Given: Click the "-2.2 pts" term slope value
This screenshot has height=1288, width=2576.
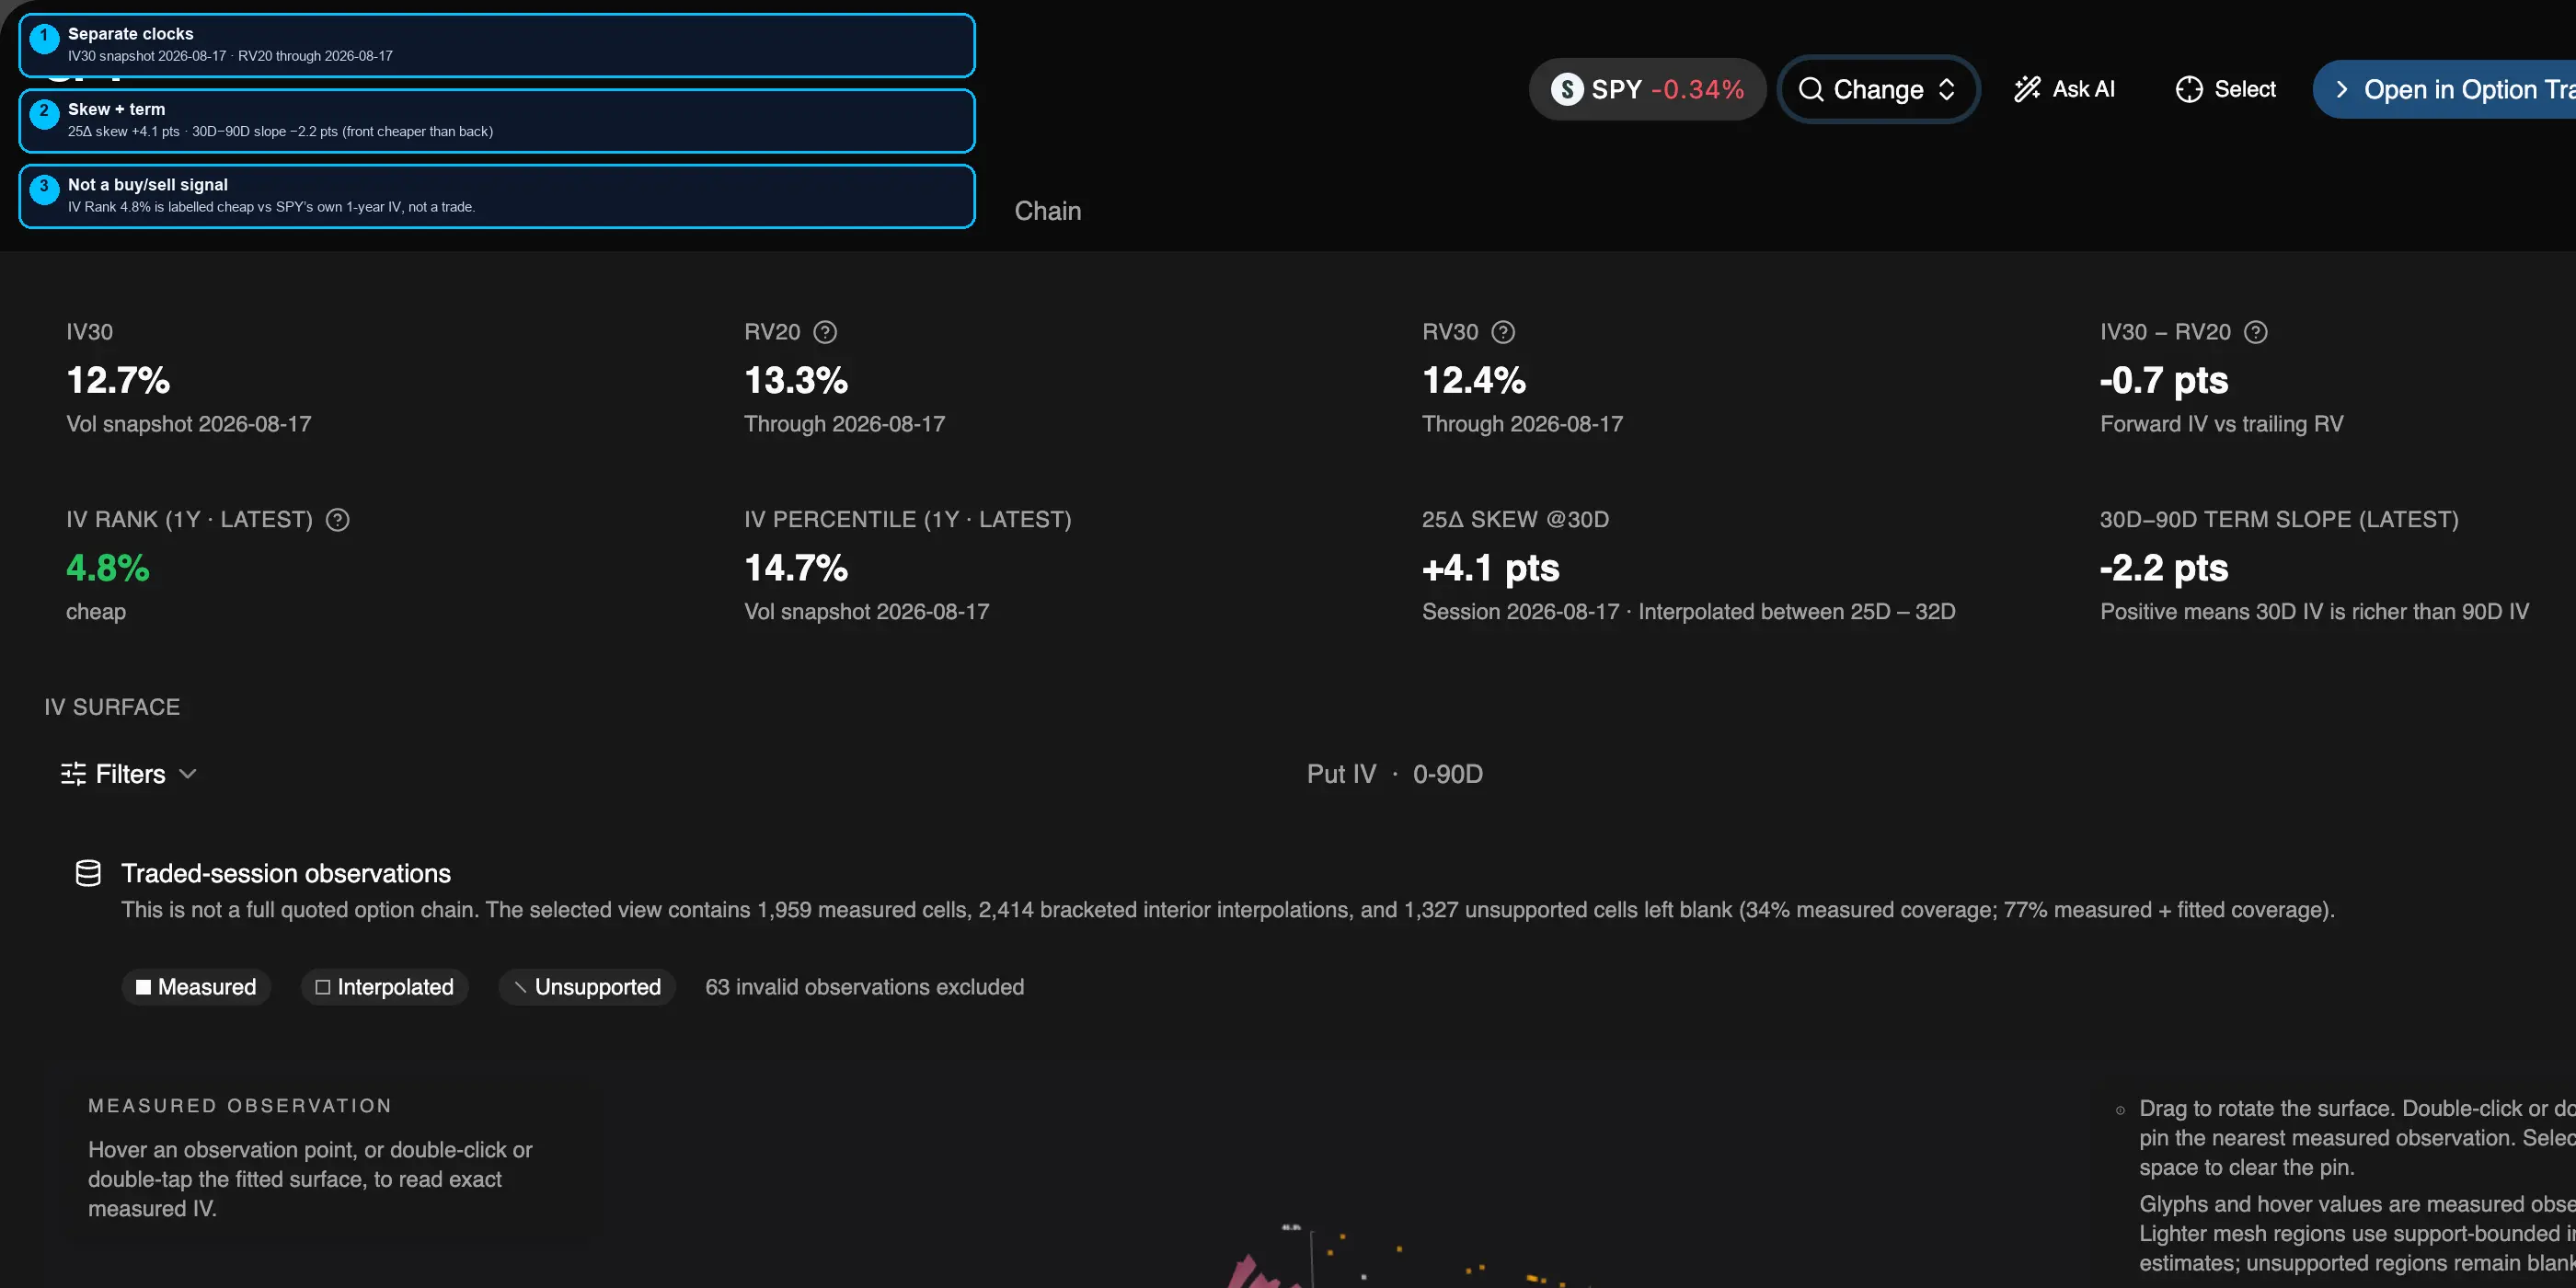Looking at the screenshot, I should pyautogui.click(x=2164, y=568).
